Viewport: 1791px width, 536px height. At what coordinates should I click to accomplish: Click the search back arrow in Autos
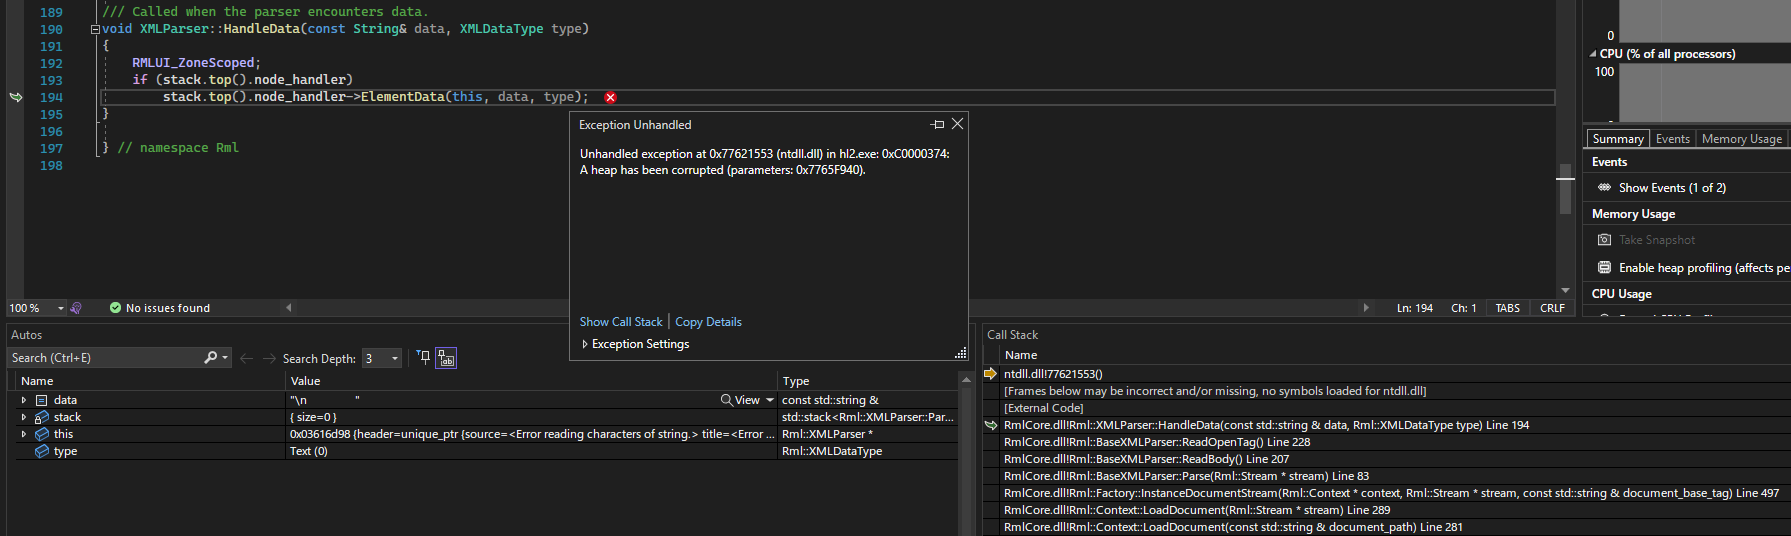(246, 358)
